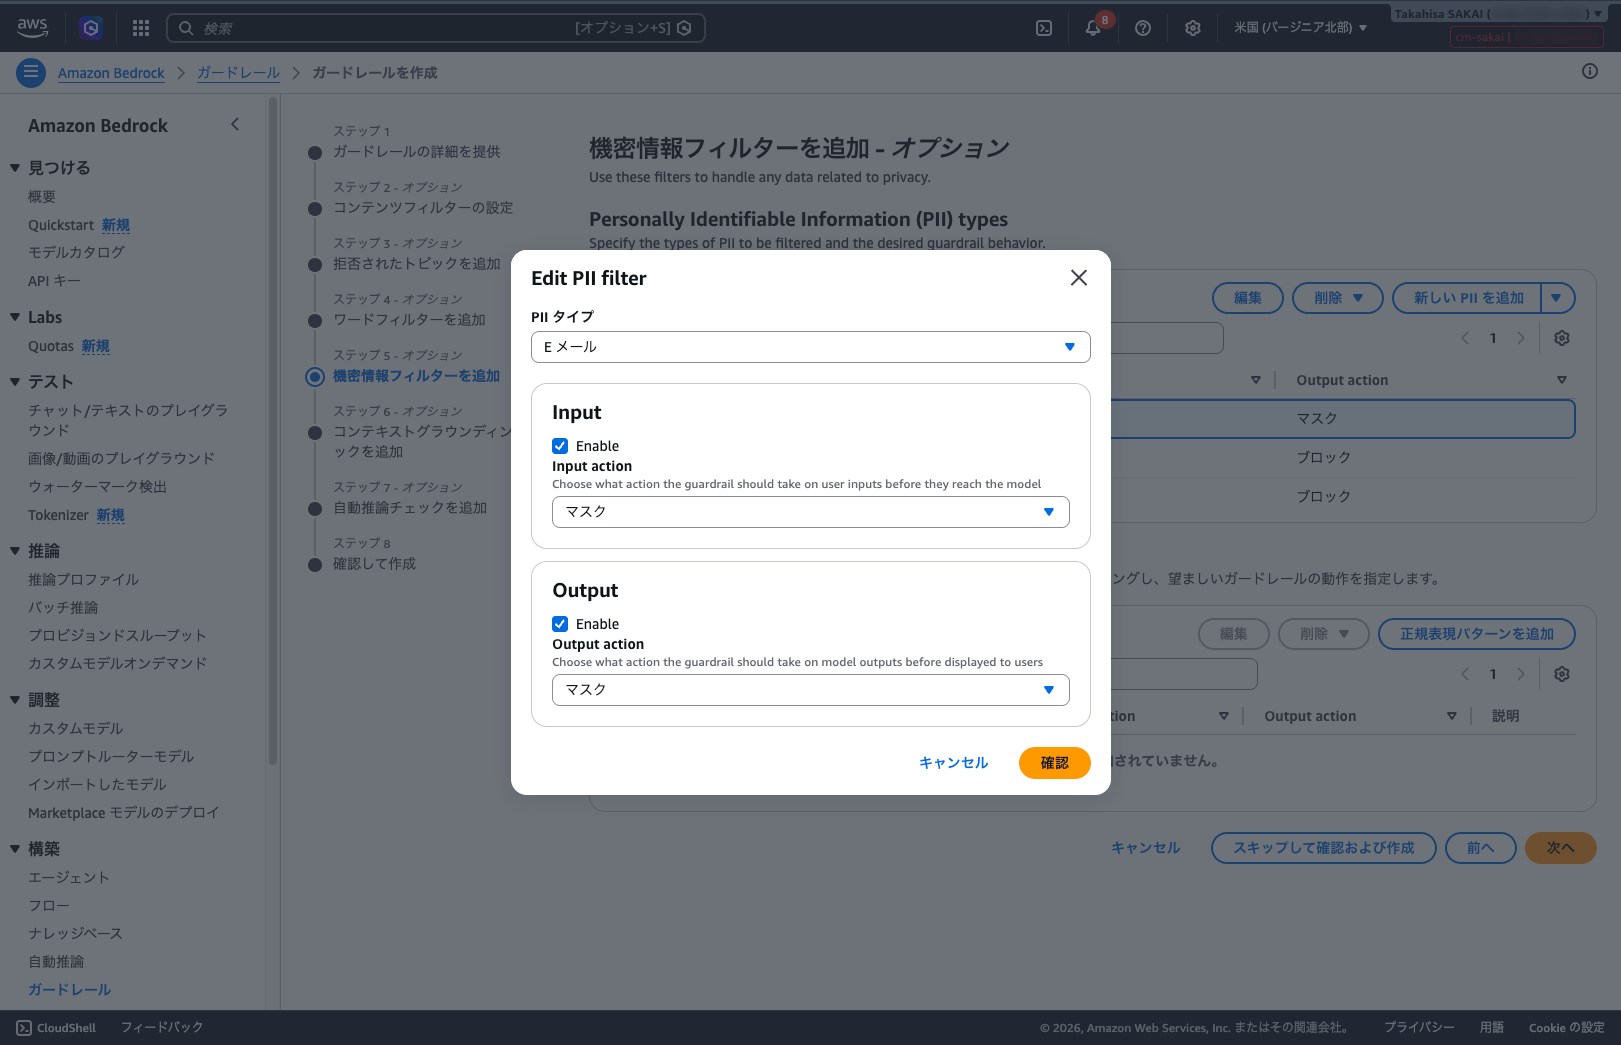
Task: Open モデルカタログ in sidebar
Action: [x=76, y=253]
